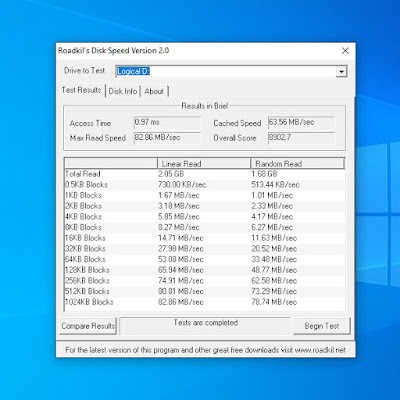400x400 pixels.
Task: Select the 512KB Blocks row
Action: 205,291
